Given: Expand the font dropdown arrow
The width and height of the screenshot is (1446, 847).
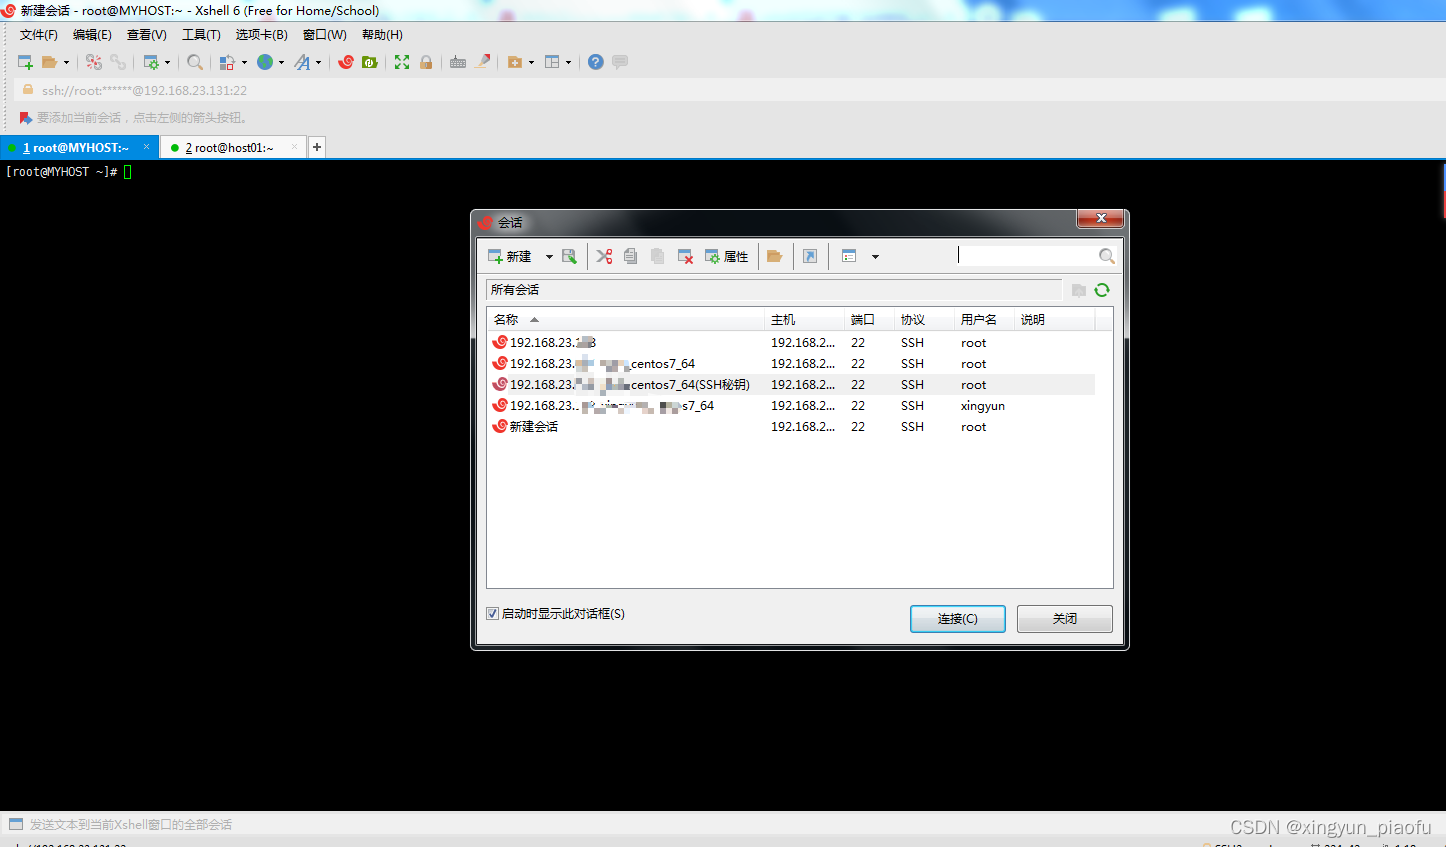Looking at the screenshot, I should 319,62.
